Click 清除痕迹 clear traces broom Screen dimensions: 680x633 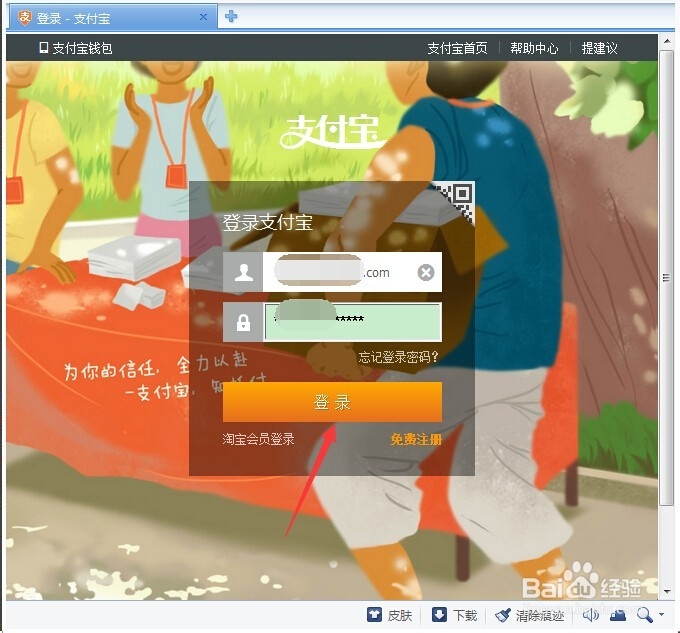click(x=530, y=615)
